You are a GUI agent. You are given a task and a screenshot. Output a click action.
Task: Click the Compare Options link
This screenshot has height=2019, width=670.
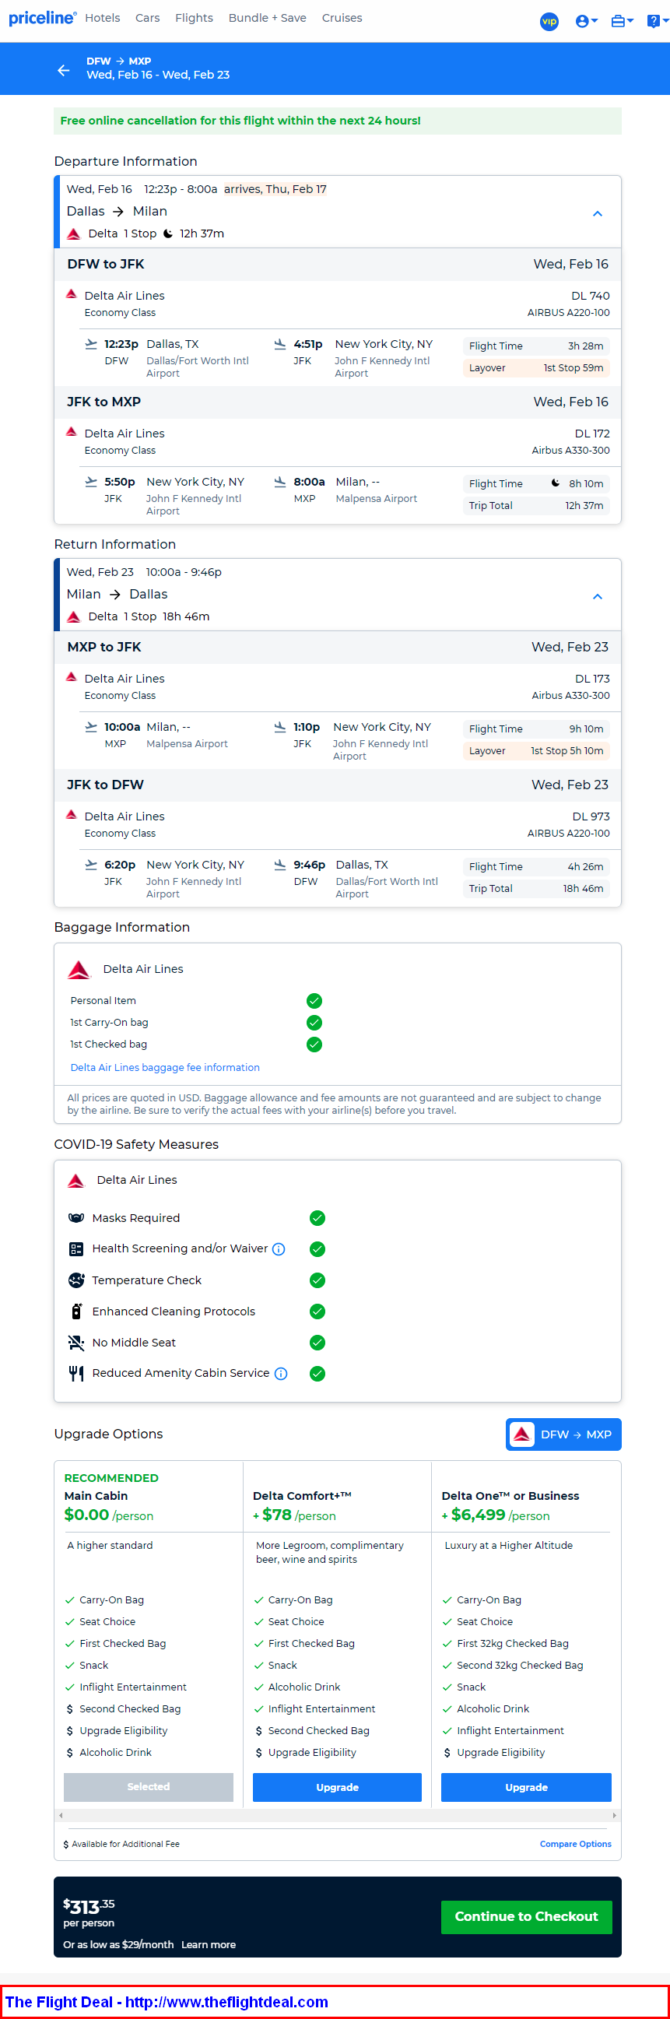(x=575, y=1844)
